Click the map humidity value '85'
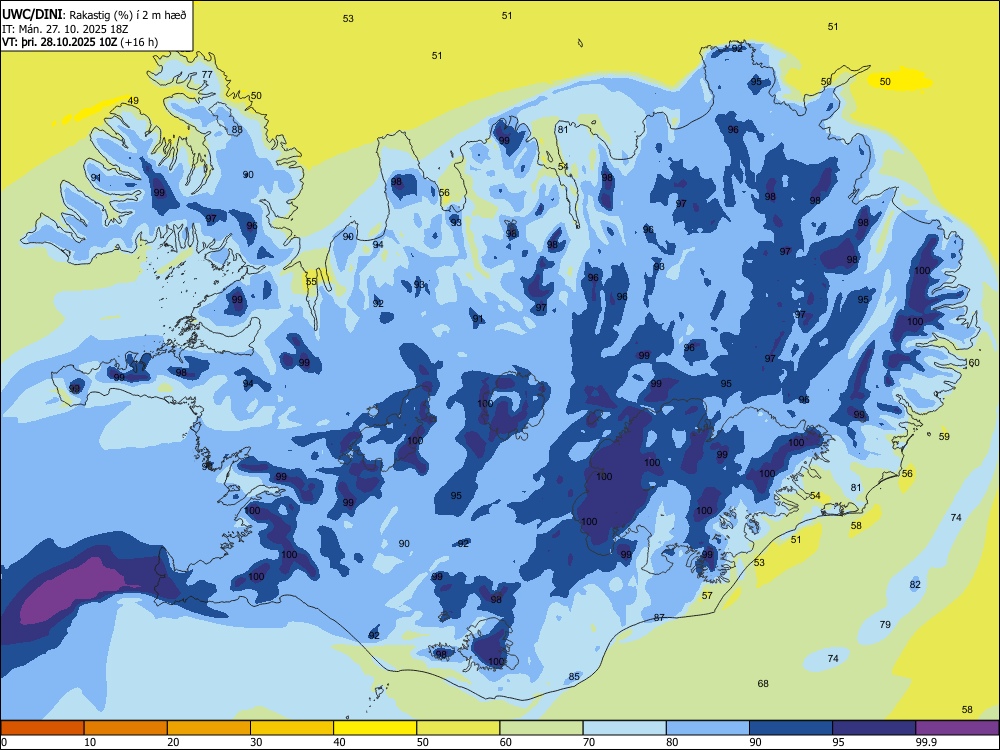1000x750 pixels. (x=575, y=677)
